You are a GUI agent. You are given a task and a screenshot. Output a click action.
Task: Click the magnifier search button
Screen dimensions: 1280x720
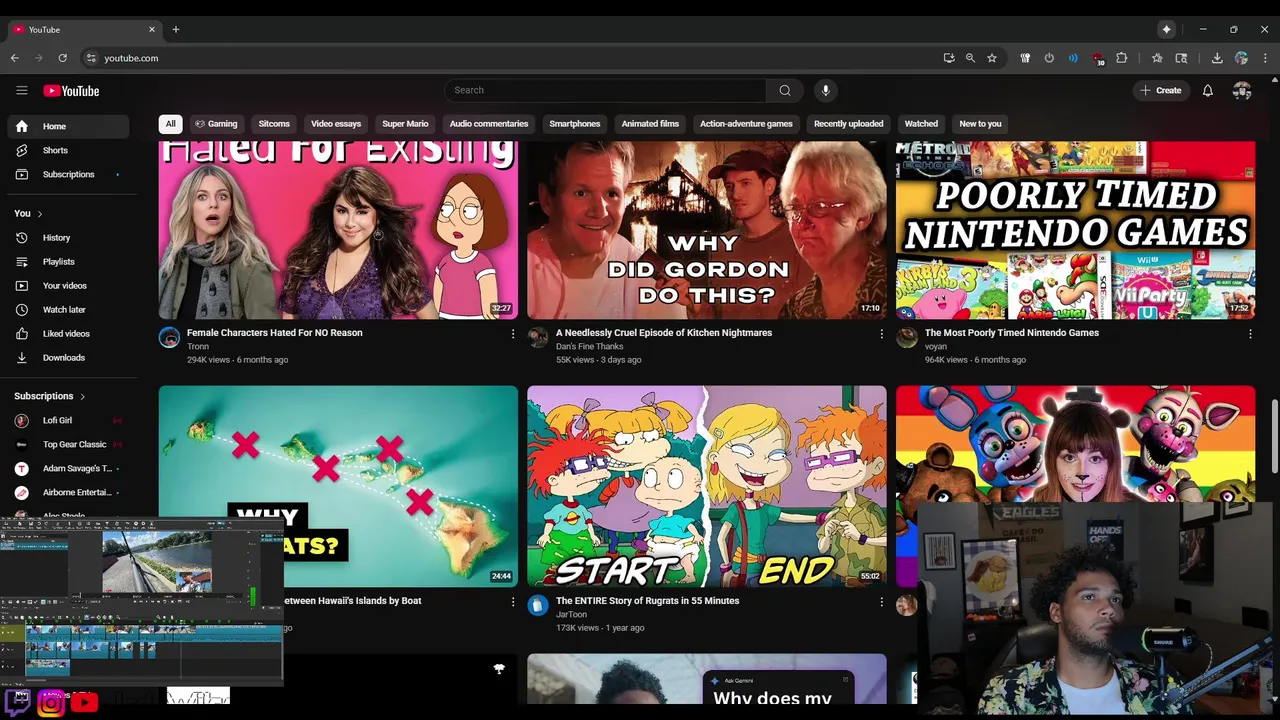785,90
